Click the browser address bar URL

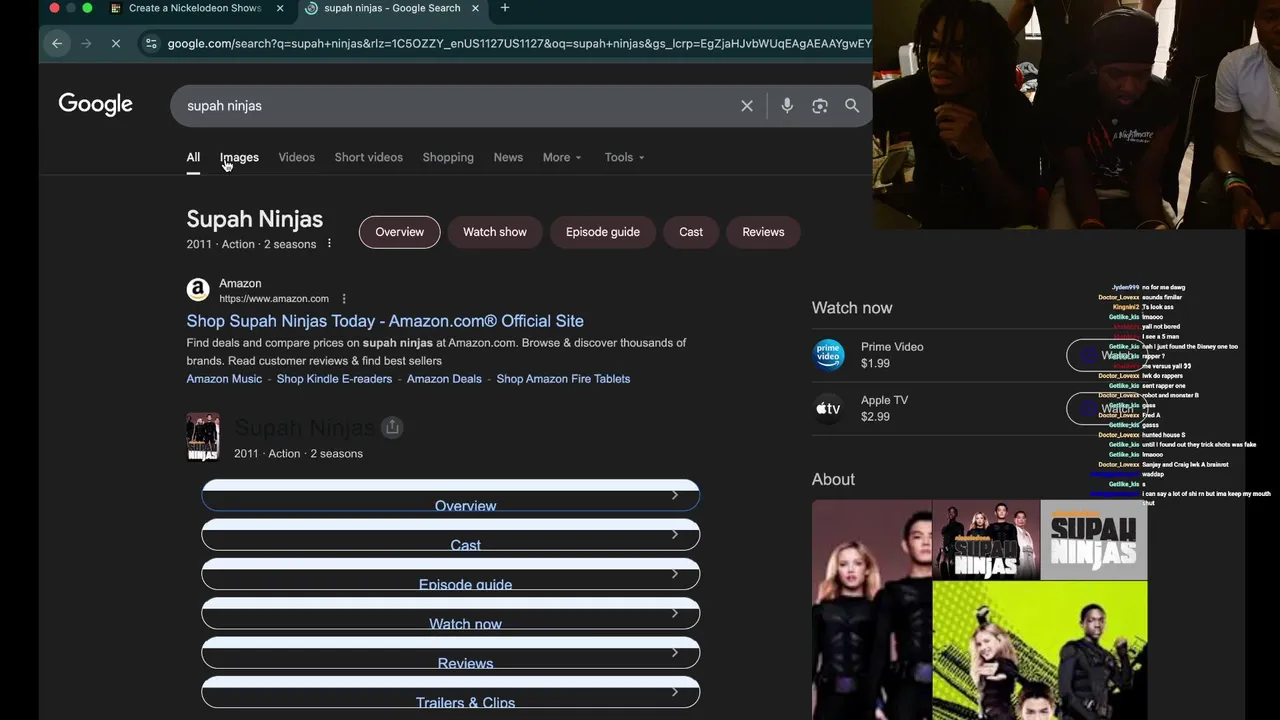point(519,43)
